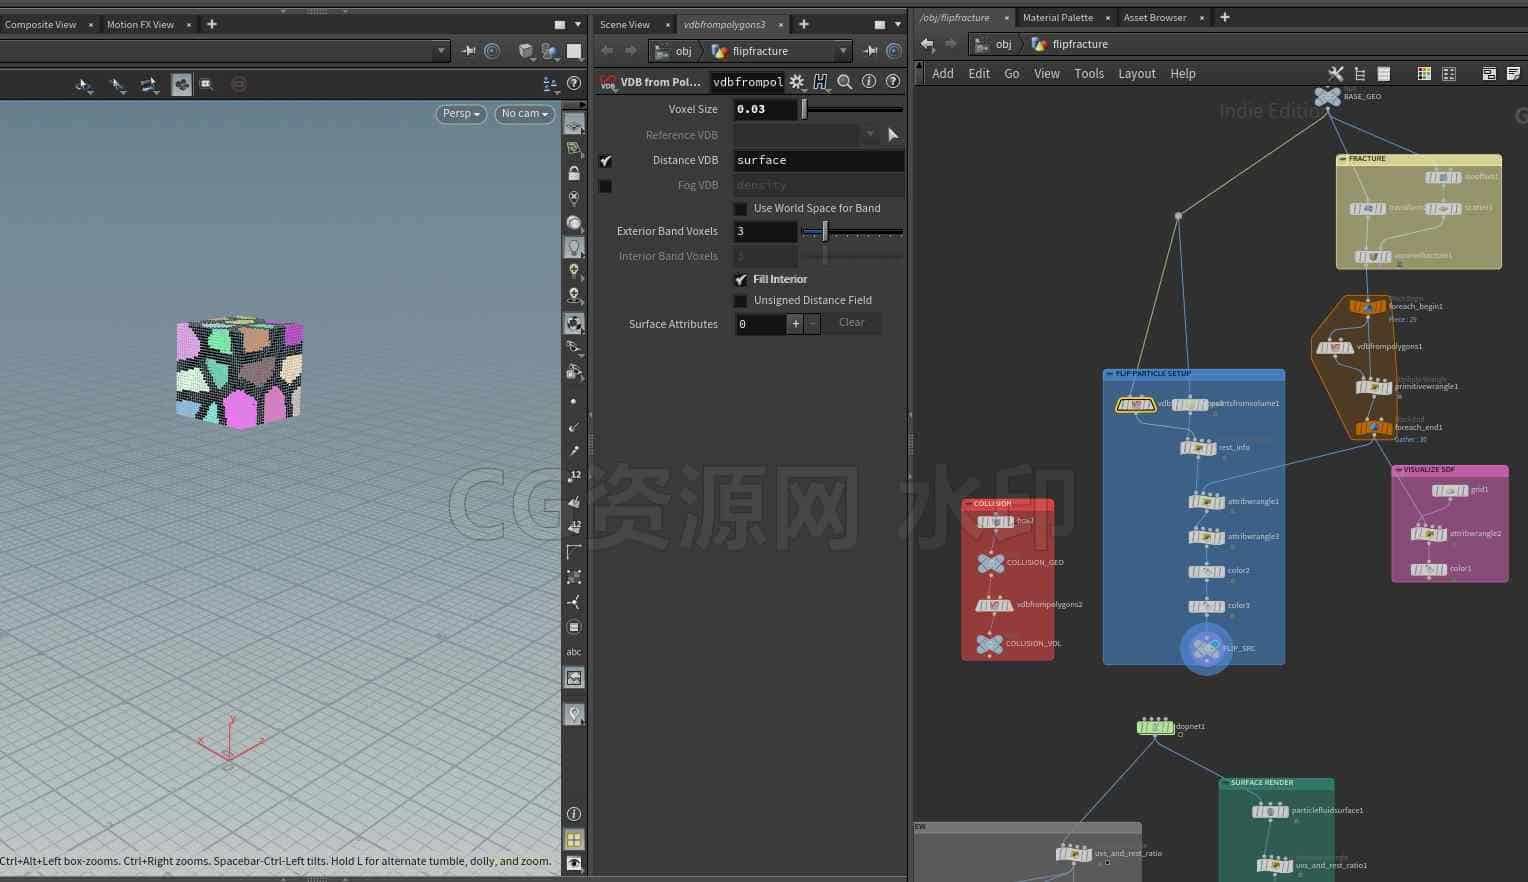Click the Distance VDB surface name field
This screenshot has height=882, width=1528.
tap(818, 160)
